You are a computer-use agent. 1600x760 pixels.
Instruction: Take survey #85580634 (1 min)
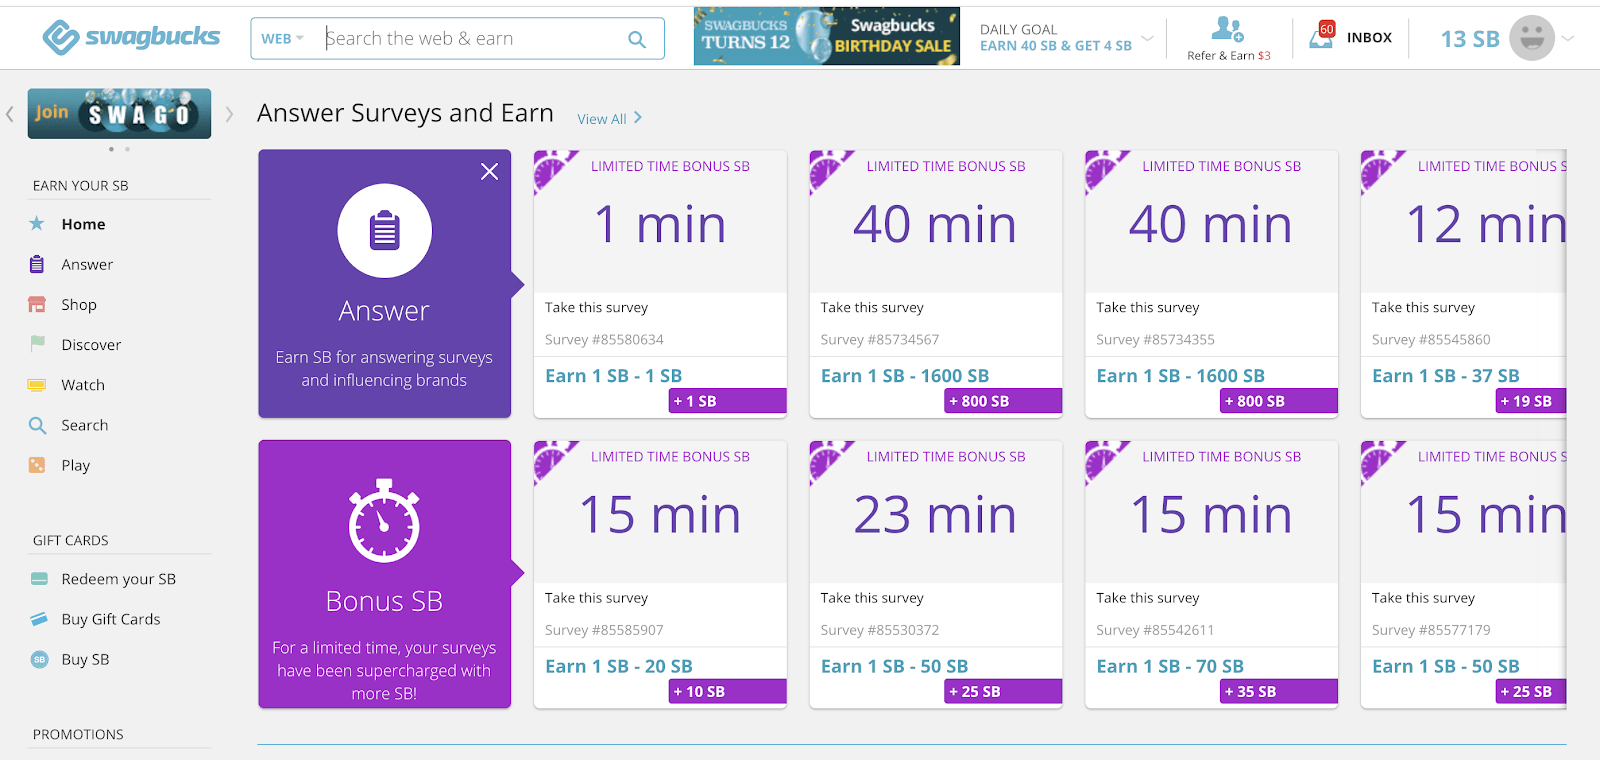click(x=596, y=307)
